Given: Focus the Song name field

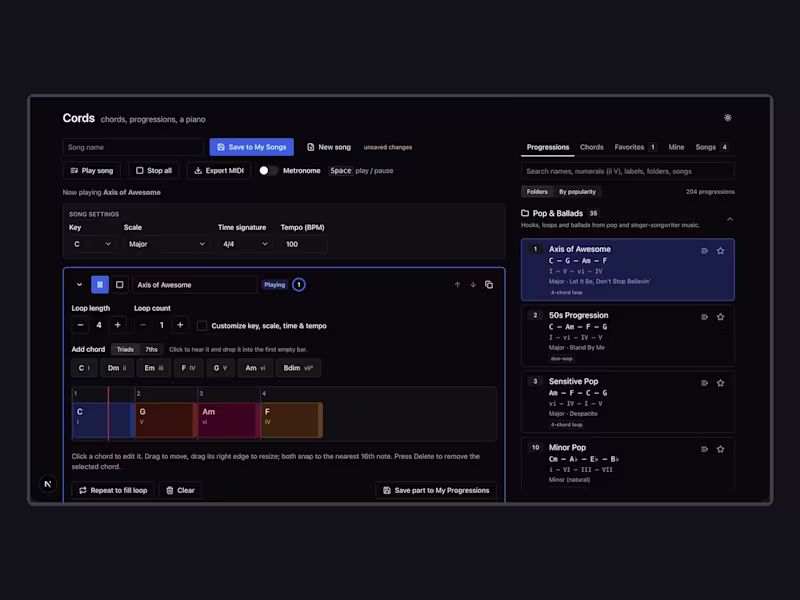Looking at the screenshot, I should (133, 147).
